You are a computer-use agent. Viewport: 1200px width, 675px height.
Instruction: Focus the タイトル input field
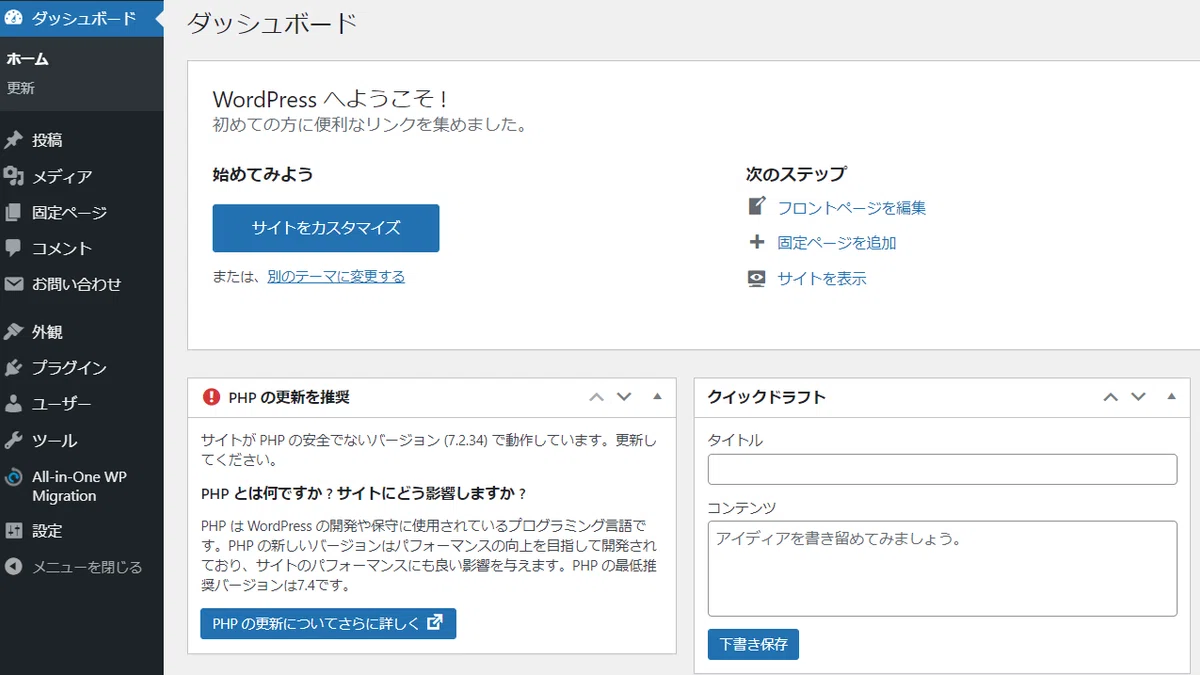tap(942, 469)
